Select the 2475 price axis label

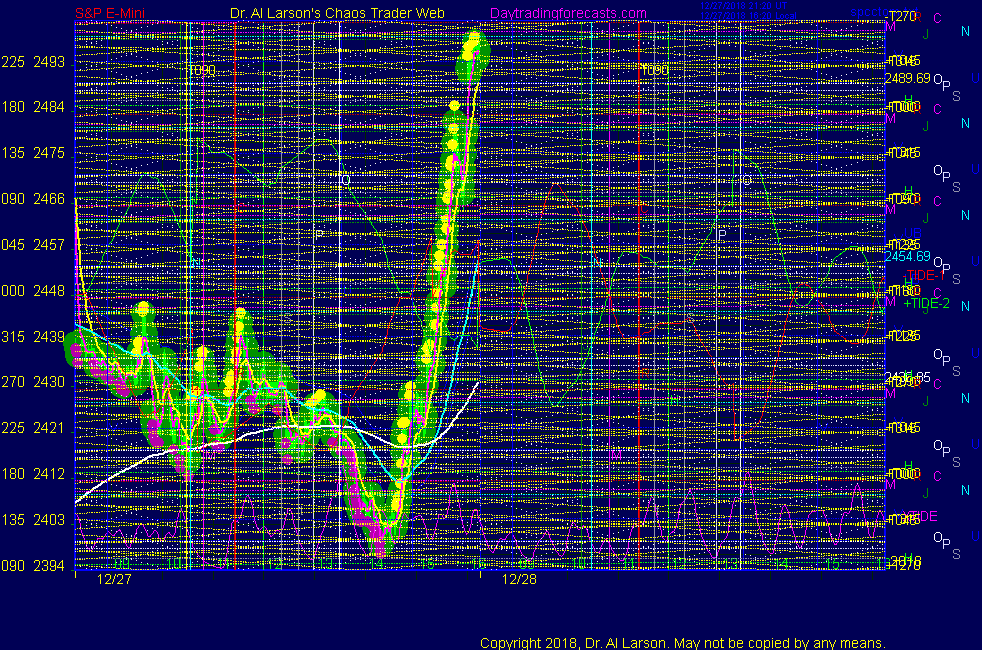(x=49, y=153)
